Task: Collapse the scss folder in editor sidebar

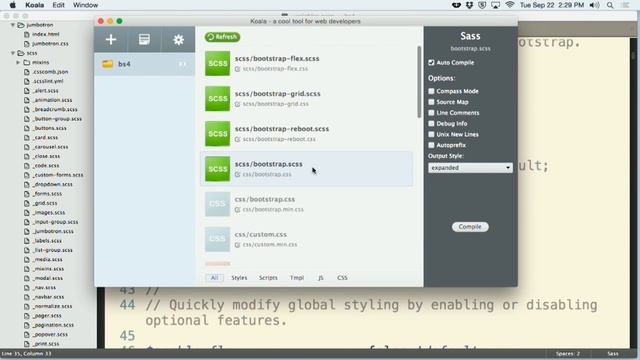Action: 13,53
